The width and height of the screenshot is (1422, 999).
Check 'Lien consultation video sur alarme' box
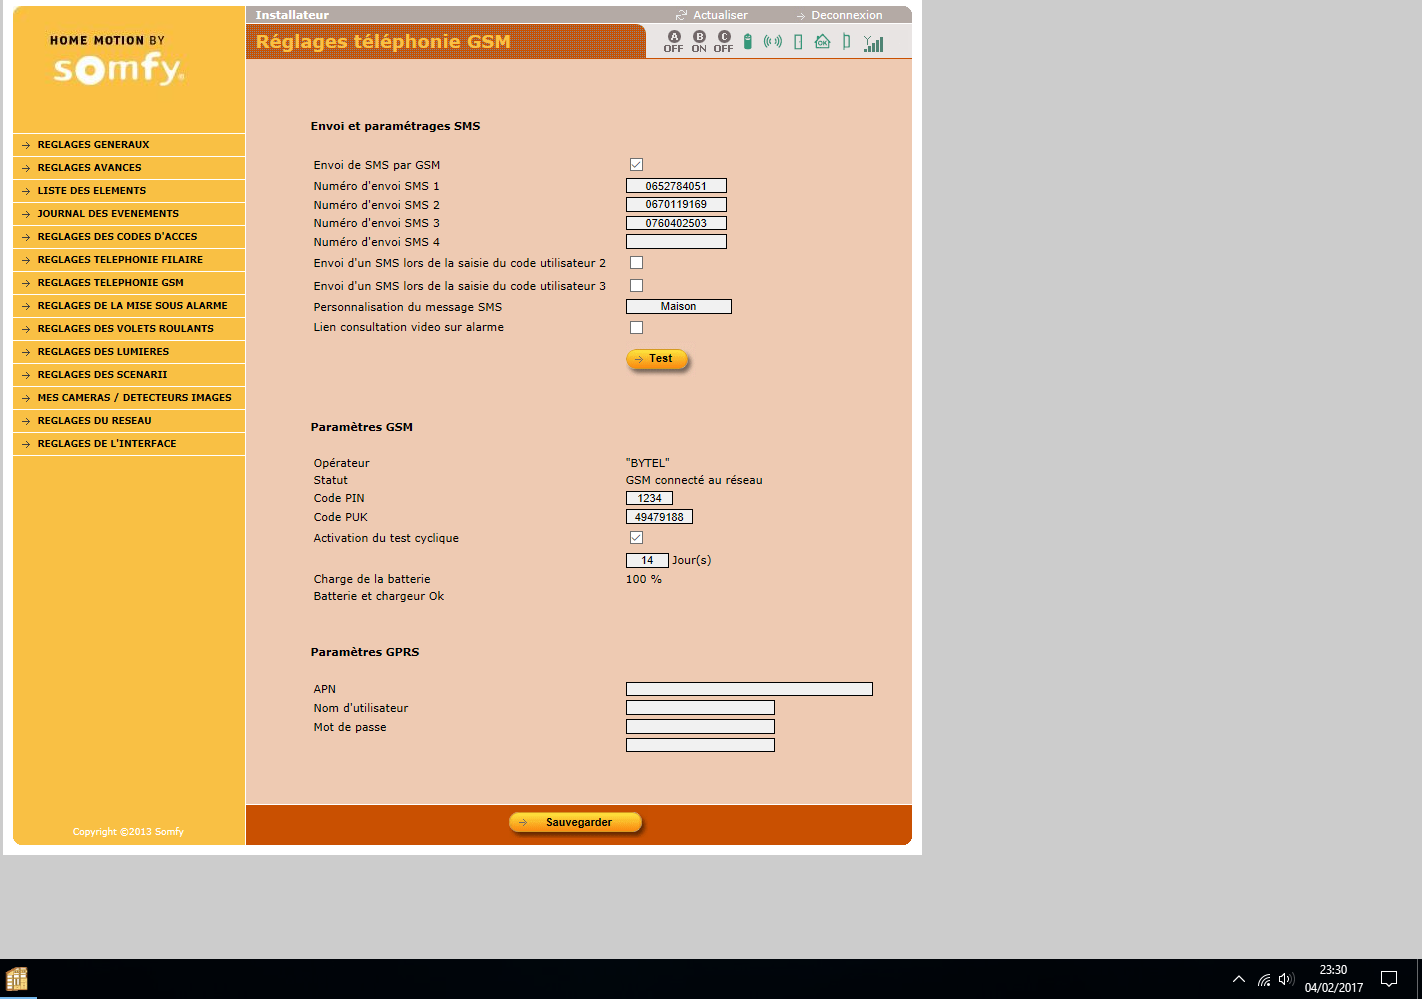[636, 328]
